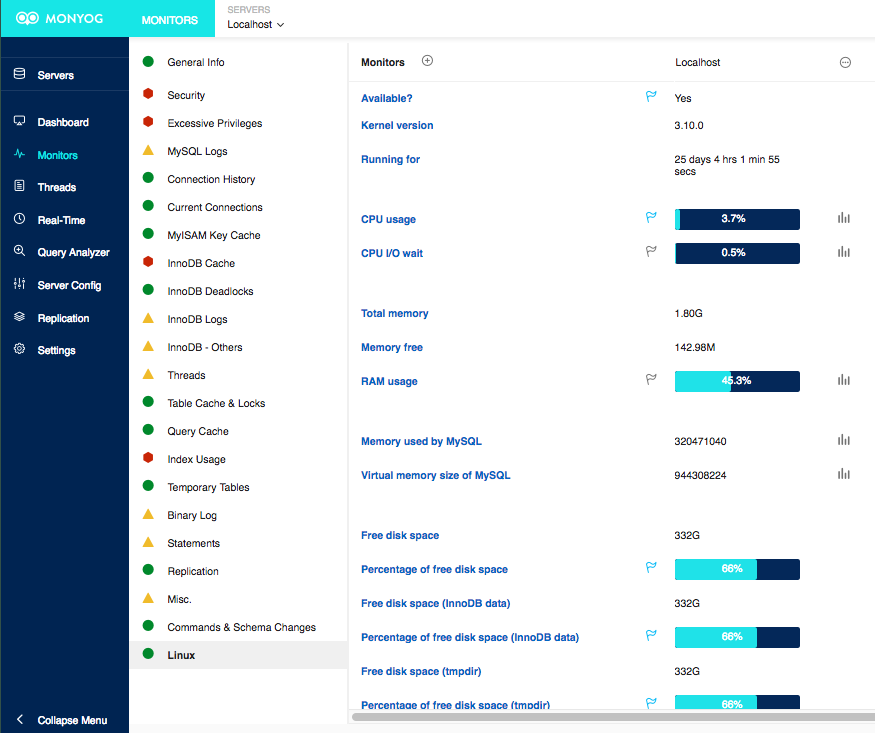
Task: Select the Linux monitor group
Action: click(x=239, y=655)
